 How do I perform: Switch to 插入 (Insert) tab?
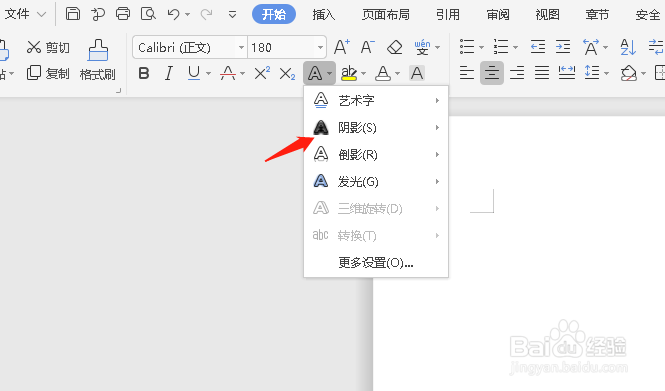click(324, 14)
